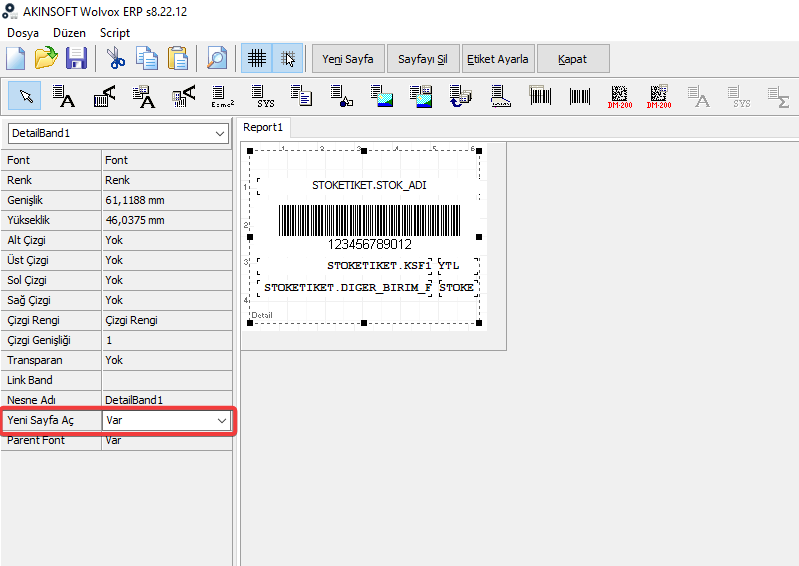Edit the Genişlik value 61,1188 mm
The image size is (799, 566).
click(167, 200)
